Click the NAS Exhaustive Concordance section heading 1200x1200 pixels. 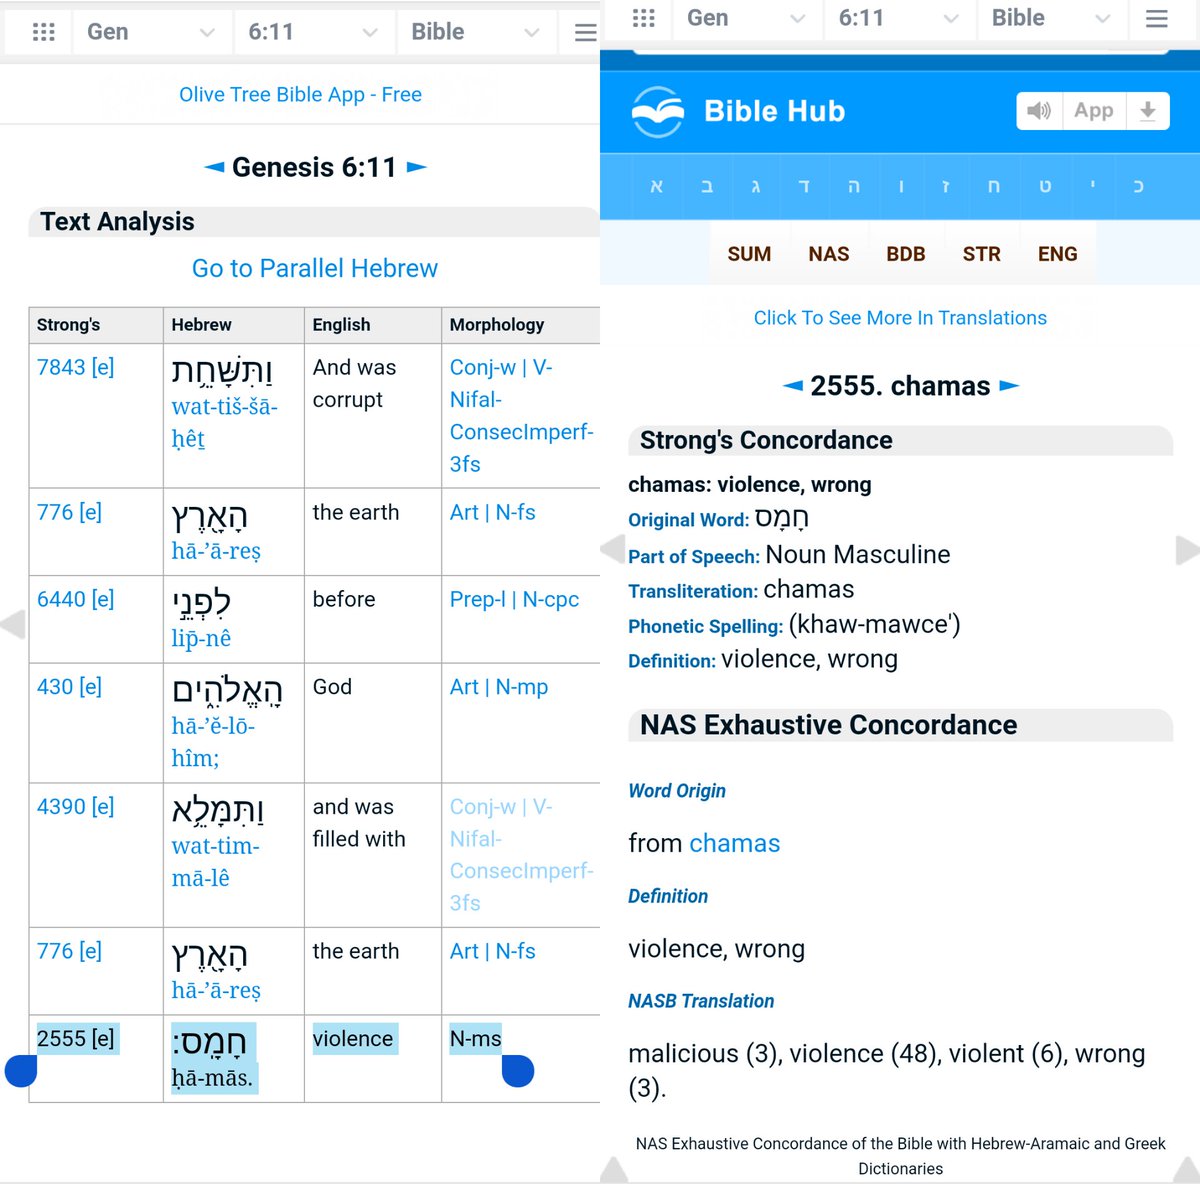pos(828,725)
